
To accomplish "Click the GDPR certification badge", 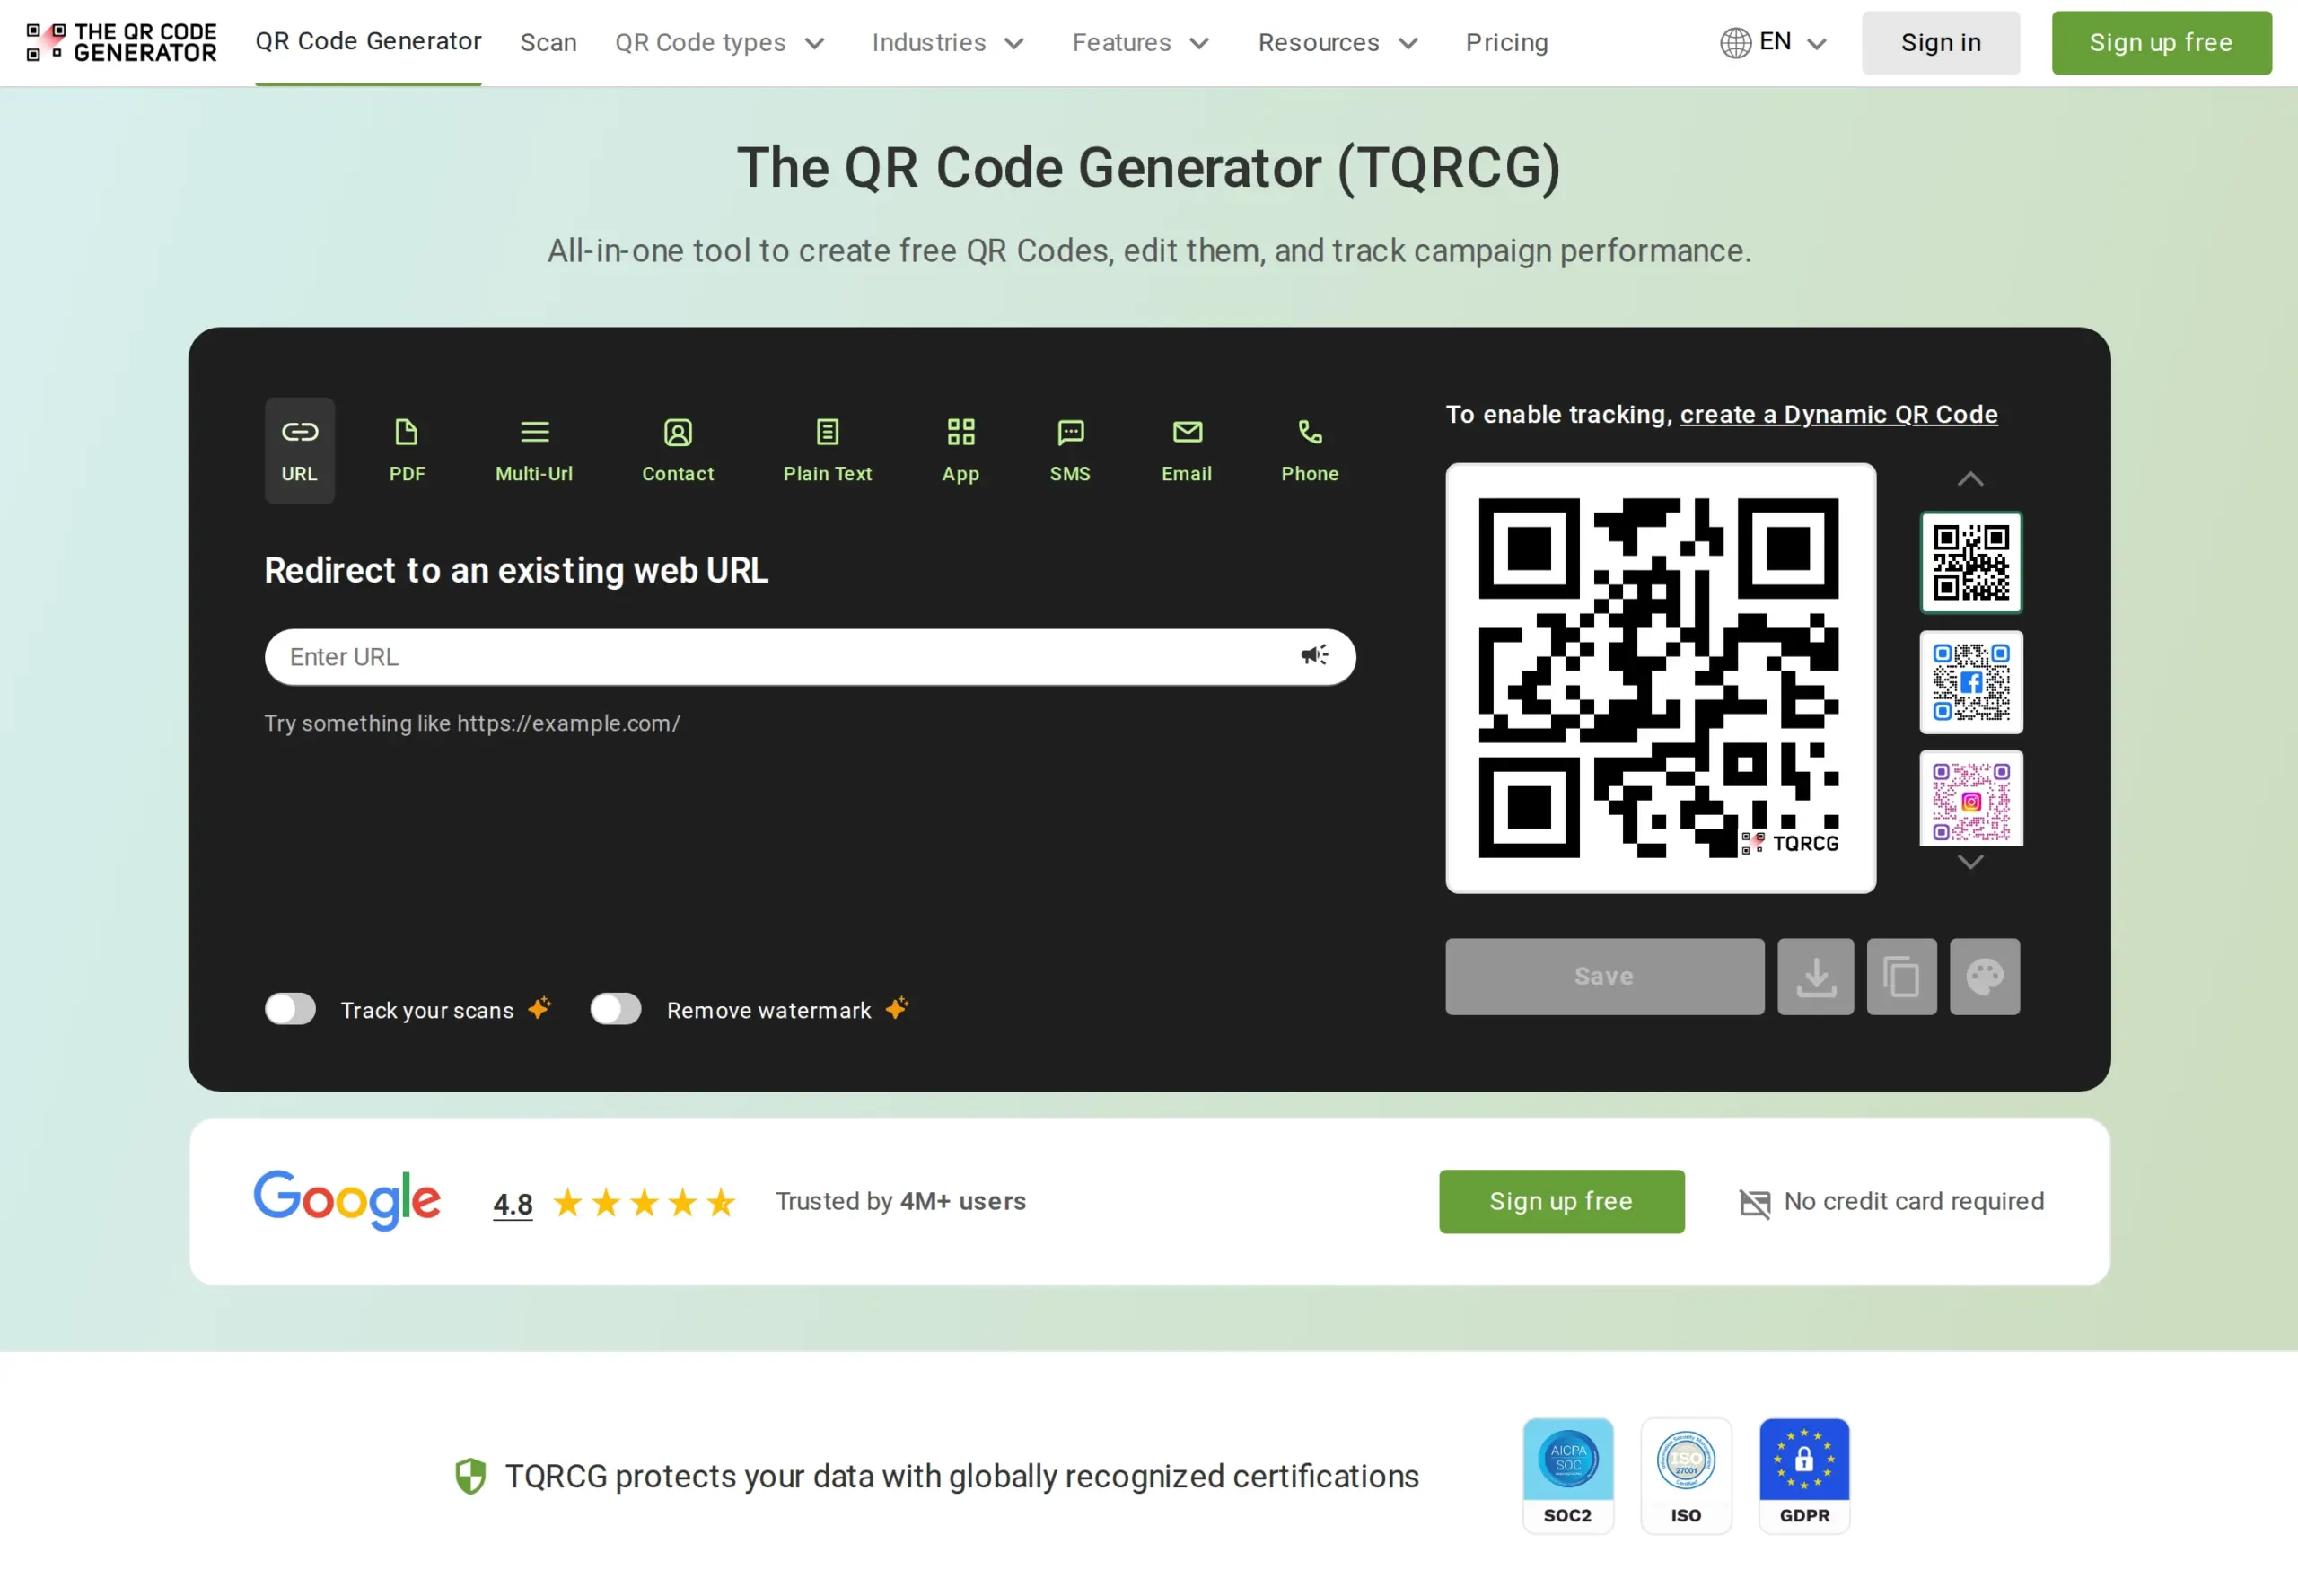I will [x=1804, y=1475].
